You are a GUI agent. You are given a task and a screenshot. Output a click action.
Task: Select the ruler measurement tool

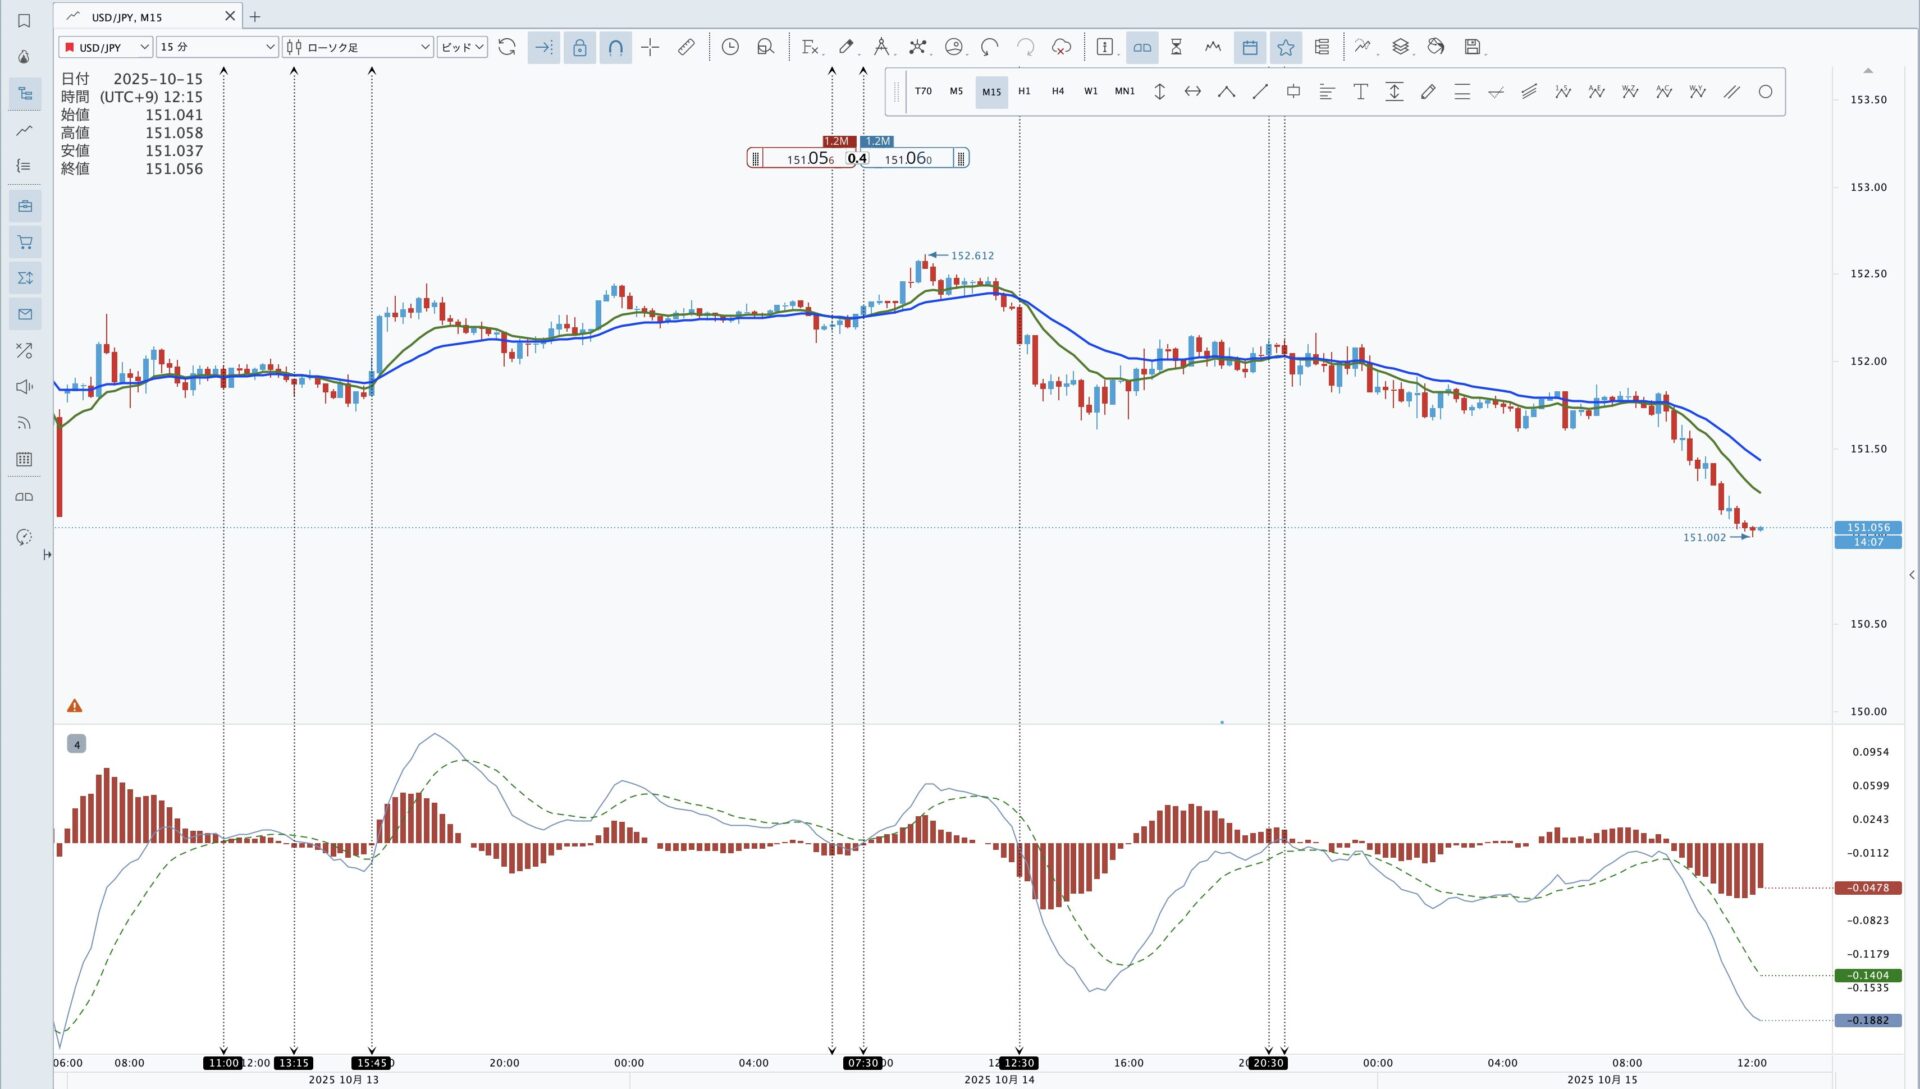pyautogui.click(x=686, y=47)
